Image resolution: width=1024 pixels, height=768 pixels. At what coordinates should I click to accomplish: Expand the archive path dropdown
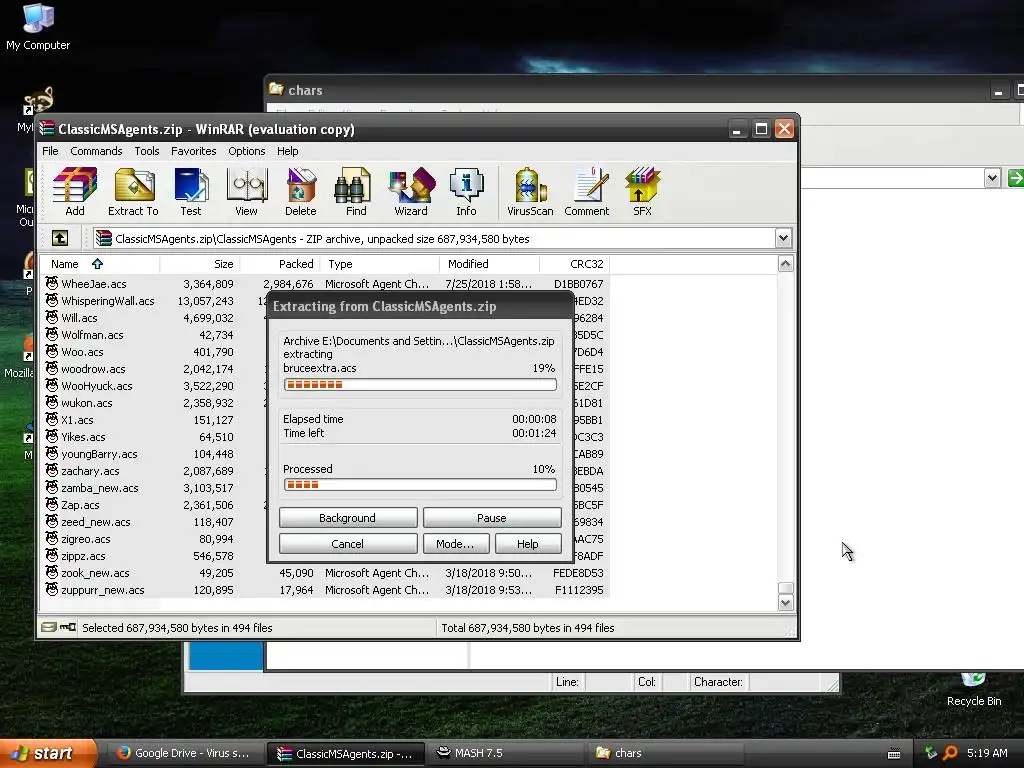point(784,238)
